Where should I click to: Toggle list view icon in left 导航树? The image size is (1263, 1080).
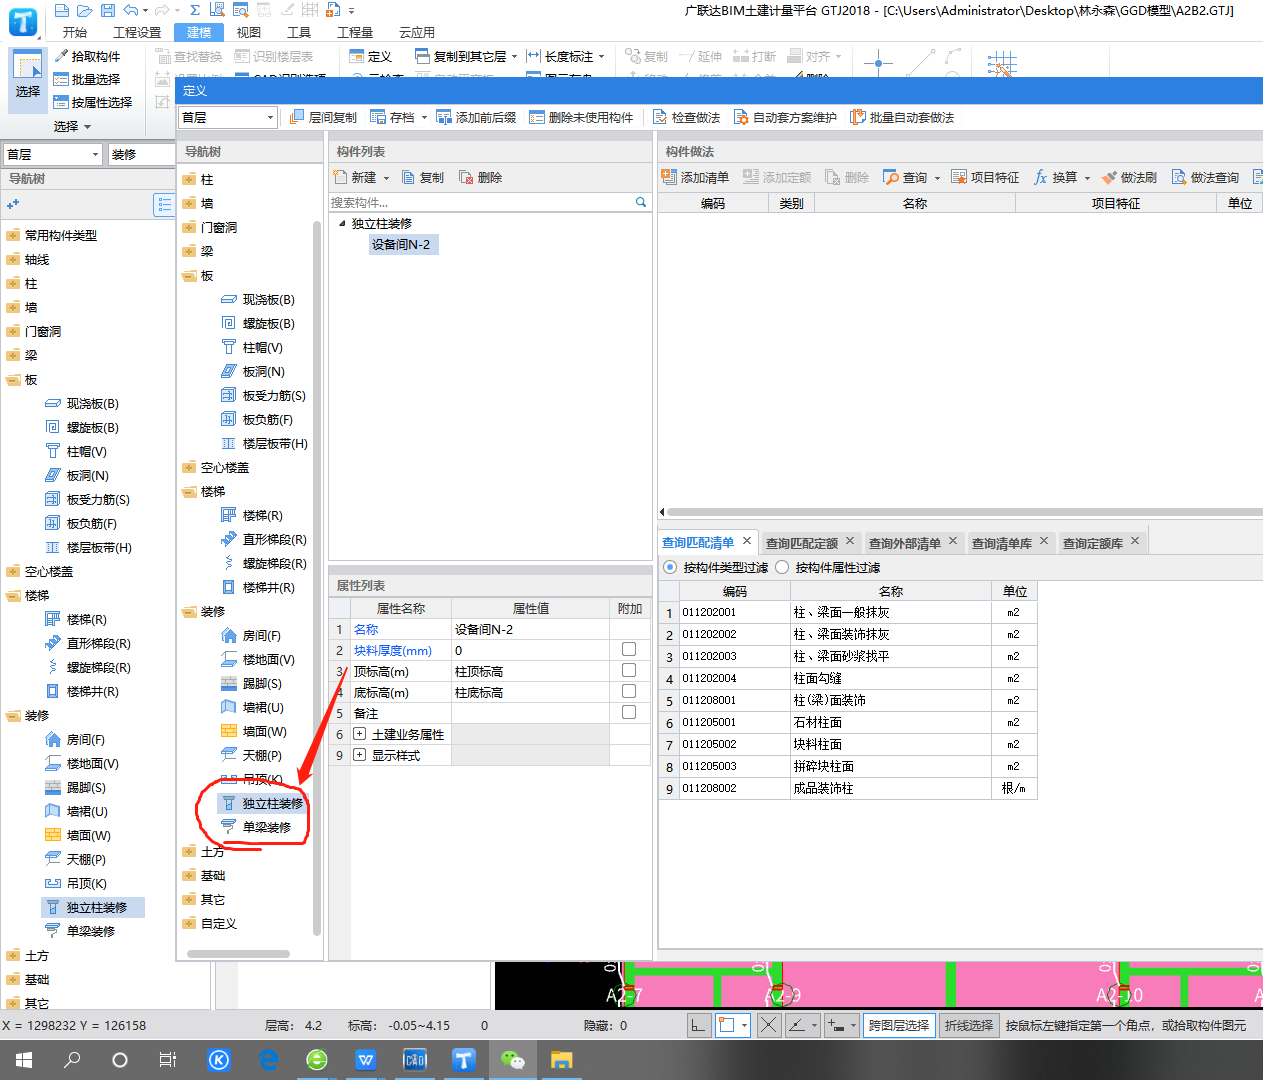[x=164, y=204]
